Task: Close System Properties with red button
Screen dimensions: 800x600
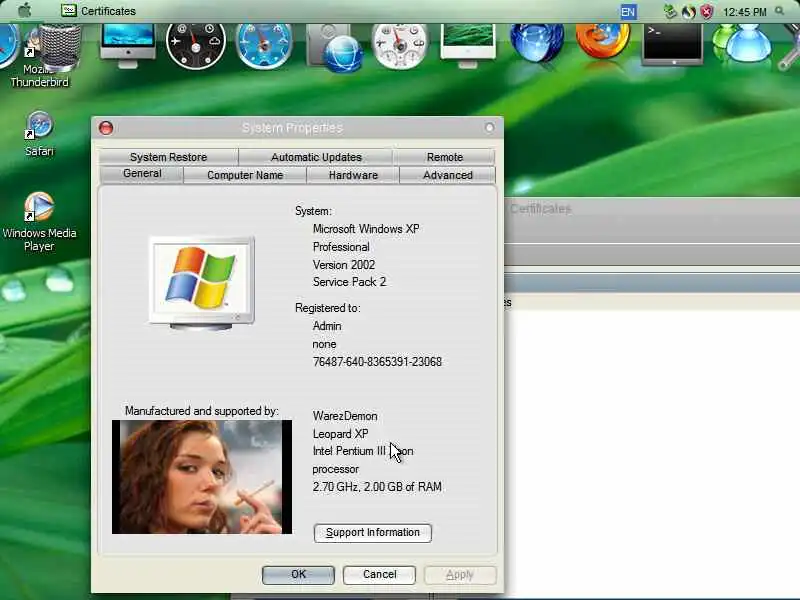Action: click(106, 128)
